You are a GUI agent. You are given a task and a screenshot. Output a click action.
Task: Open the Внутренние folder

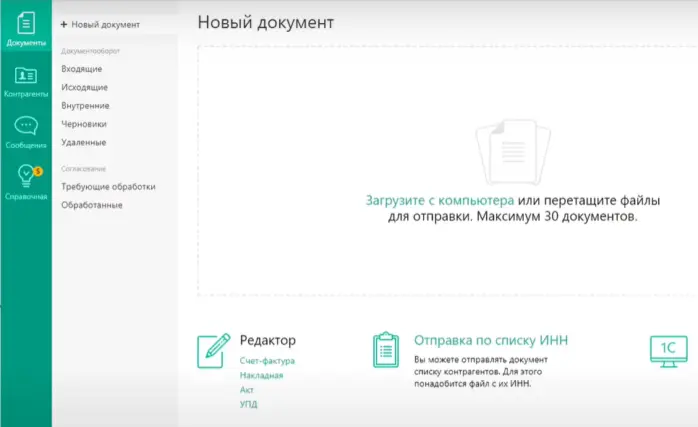coord(85,106)
